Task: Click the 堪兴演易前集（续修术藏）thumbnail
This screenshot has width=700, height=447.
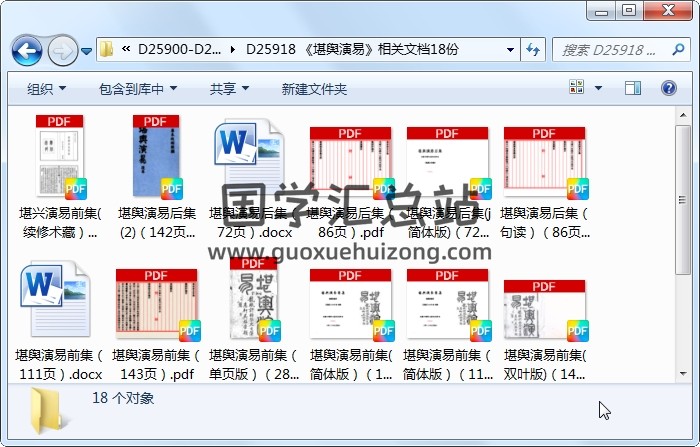Action: pos(58,162)
